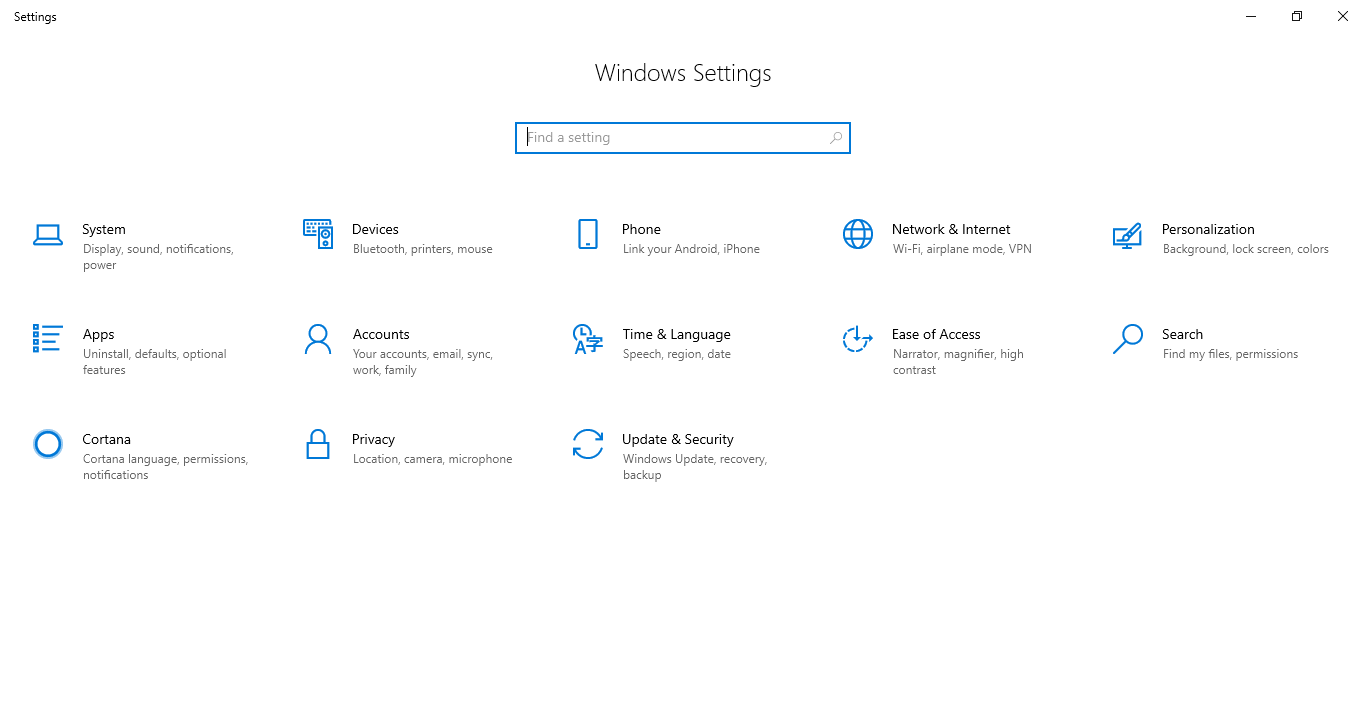Open Network & Internet globe icon
The image size is (1366, 721).
point(858,234)
